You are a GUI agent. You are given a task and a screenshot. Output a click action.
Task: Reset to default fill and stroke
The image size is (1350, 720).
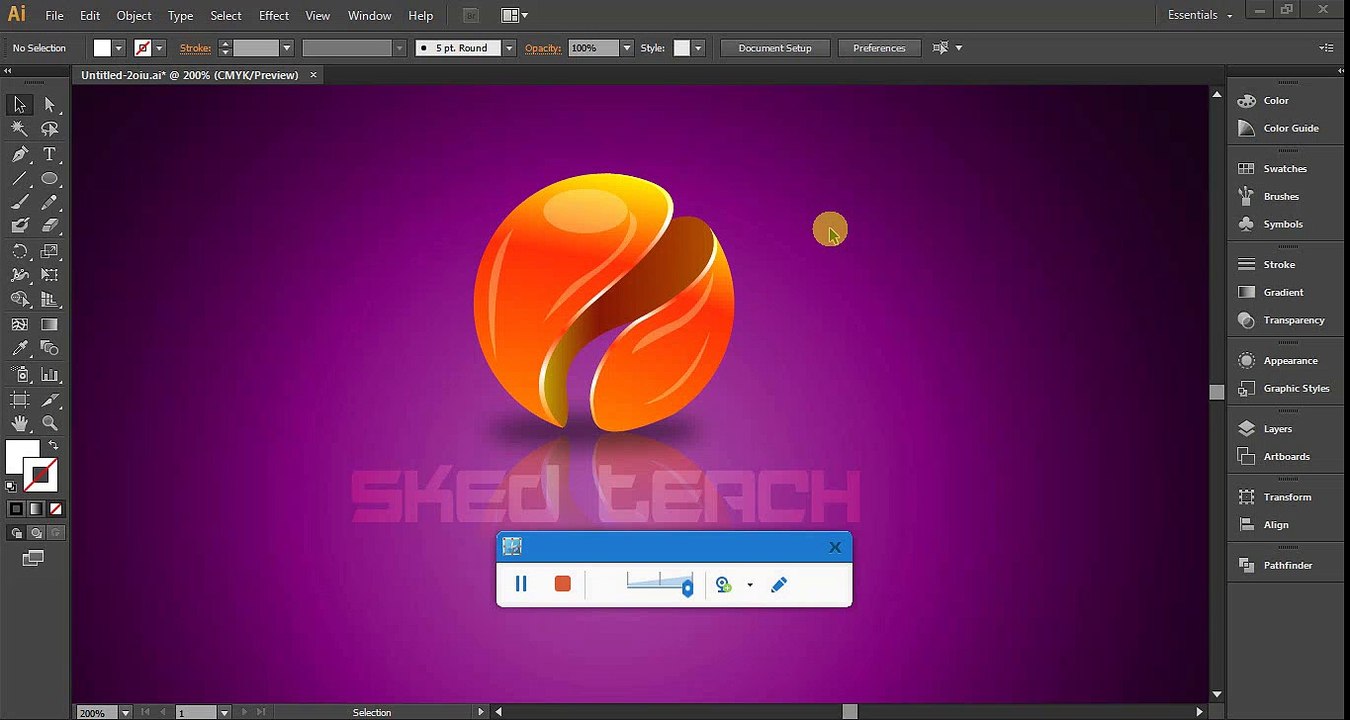click(11, 487)
